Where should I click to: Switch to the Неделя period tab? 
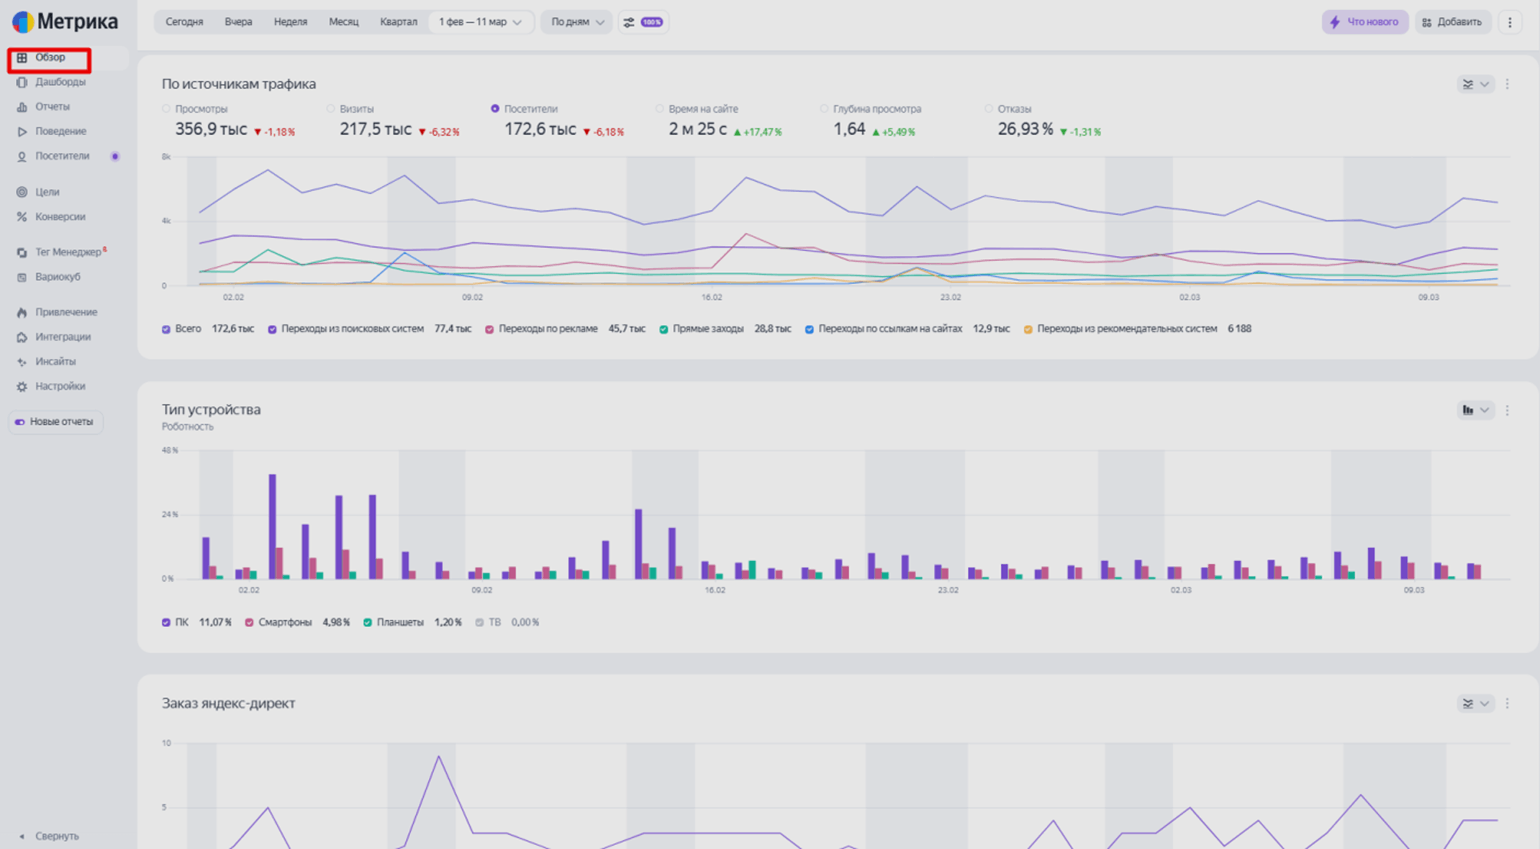[290, 22]
